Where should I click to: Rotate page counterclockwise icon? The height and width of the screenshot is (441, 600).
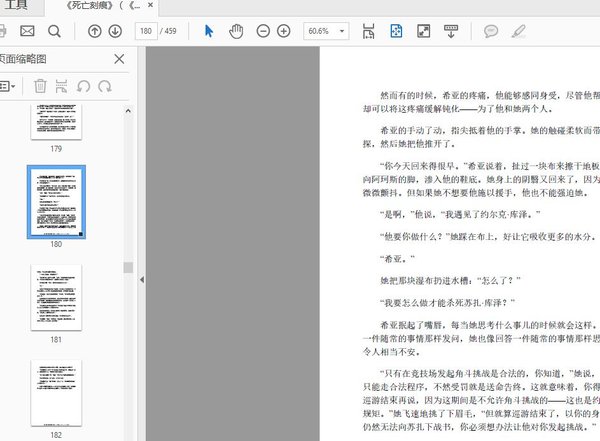tap(83, 87)
